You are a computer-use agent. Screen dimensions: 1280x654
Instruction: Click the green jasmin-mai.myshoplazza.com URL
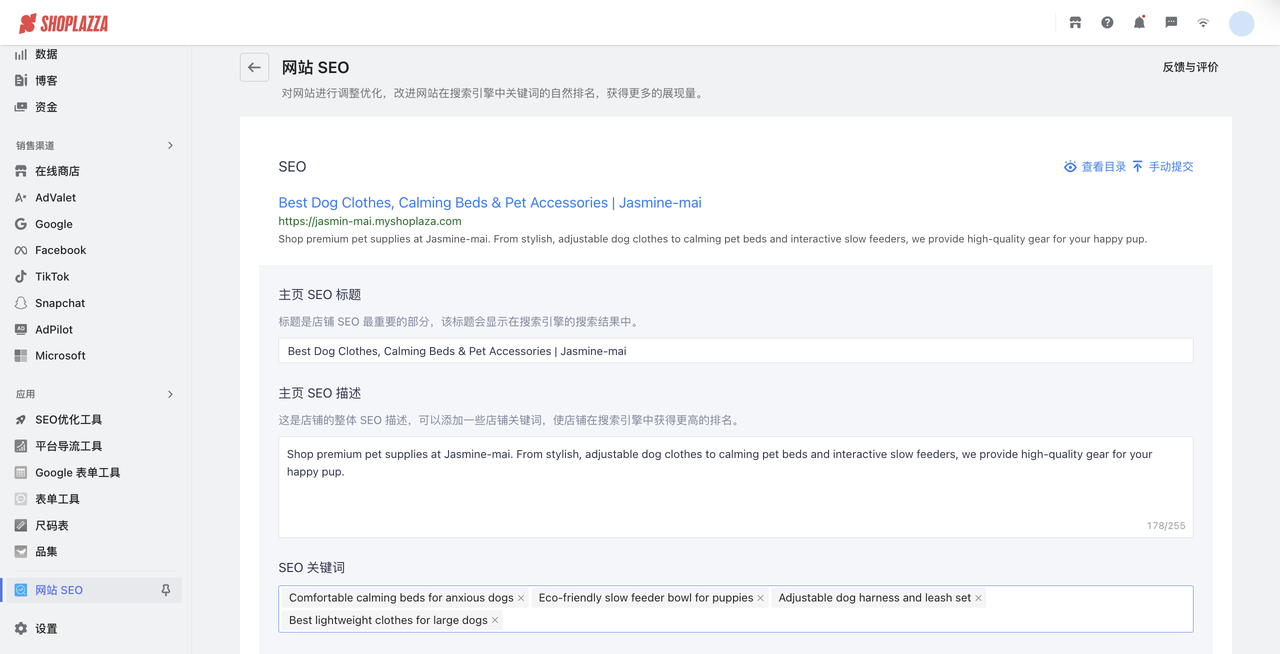pyautogui.click(x=370, y=221)
